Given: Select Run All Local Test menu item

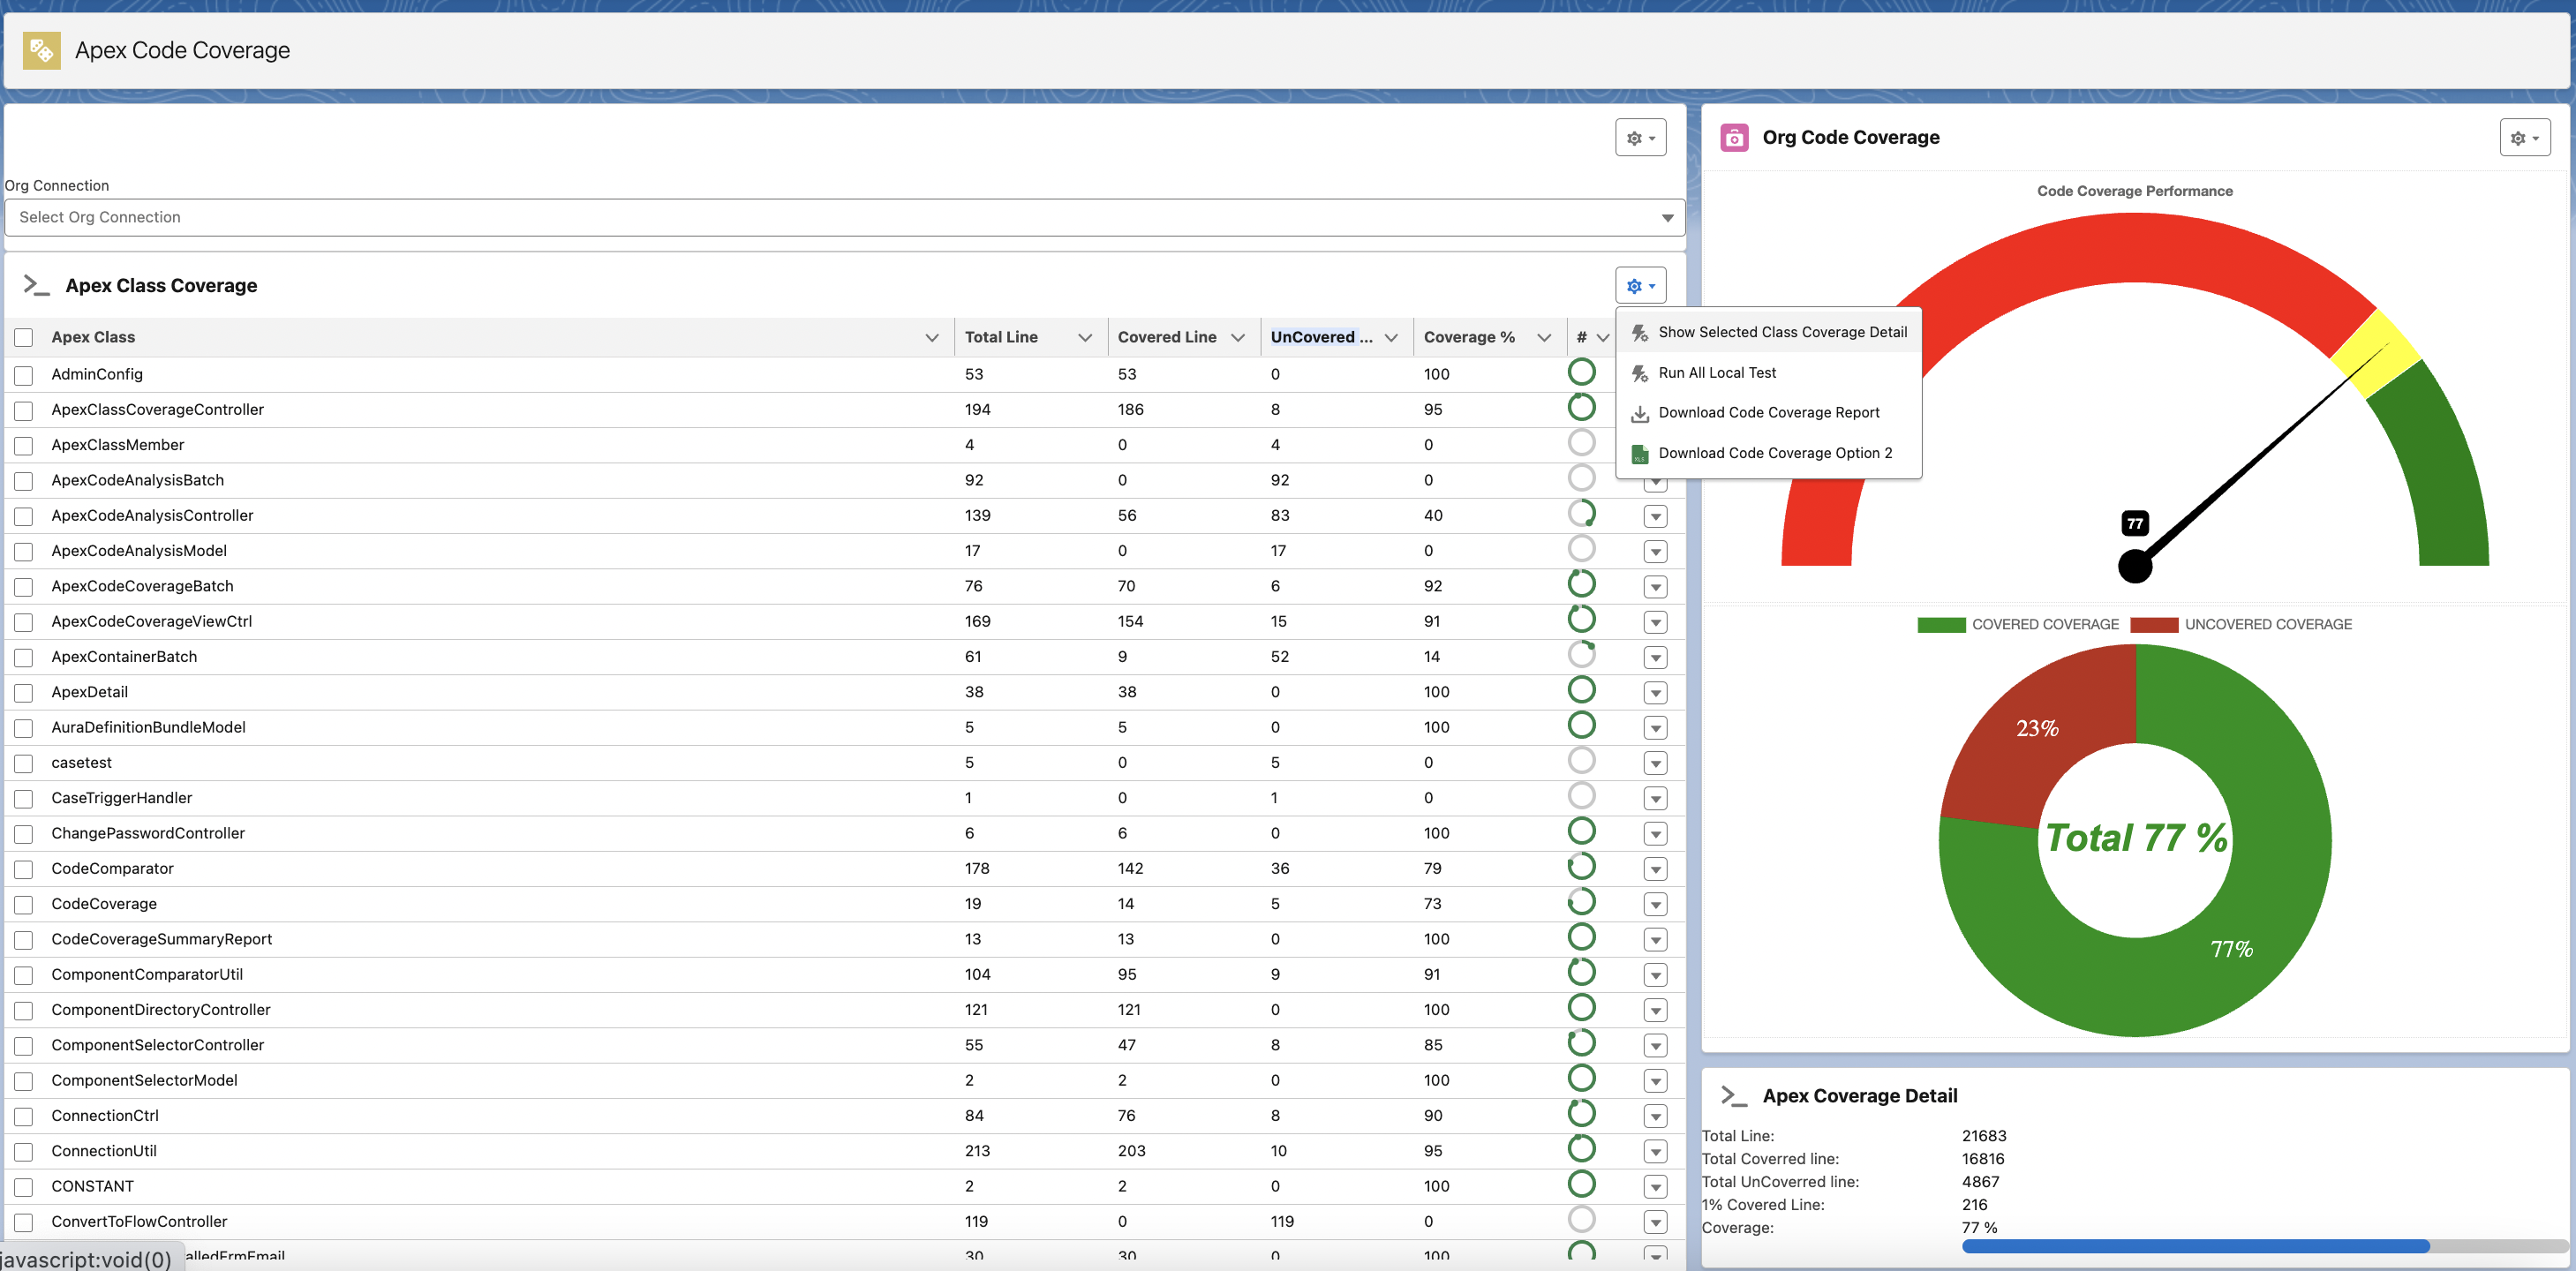Looking at the screenshot, I should 1716,373.
